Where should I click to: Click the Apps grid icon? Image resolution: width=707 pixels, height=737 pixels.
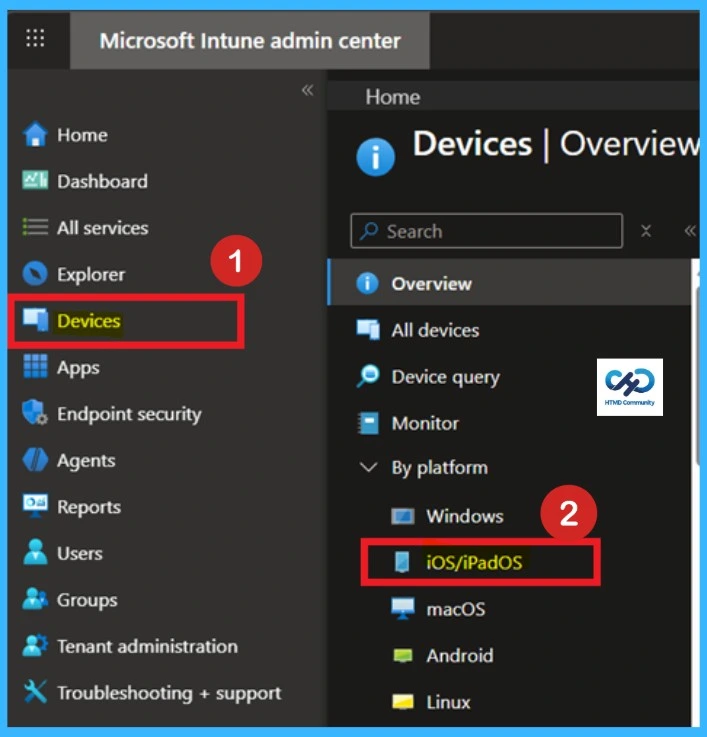pos(35,366)
